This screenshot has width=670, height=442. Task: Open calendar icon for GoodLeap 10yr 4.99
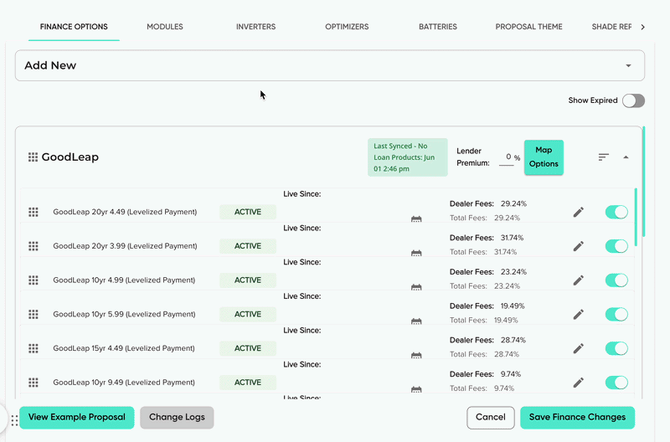click(x=416, y=287)
